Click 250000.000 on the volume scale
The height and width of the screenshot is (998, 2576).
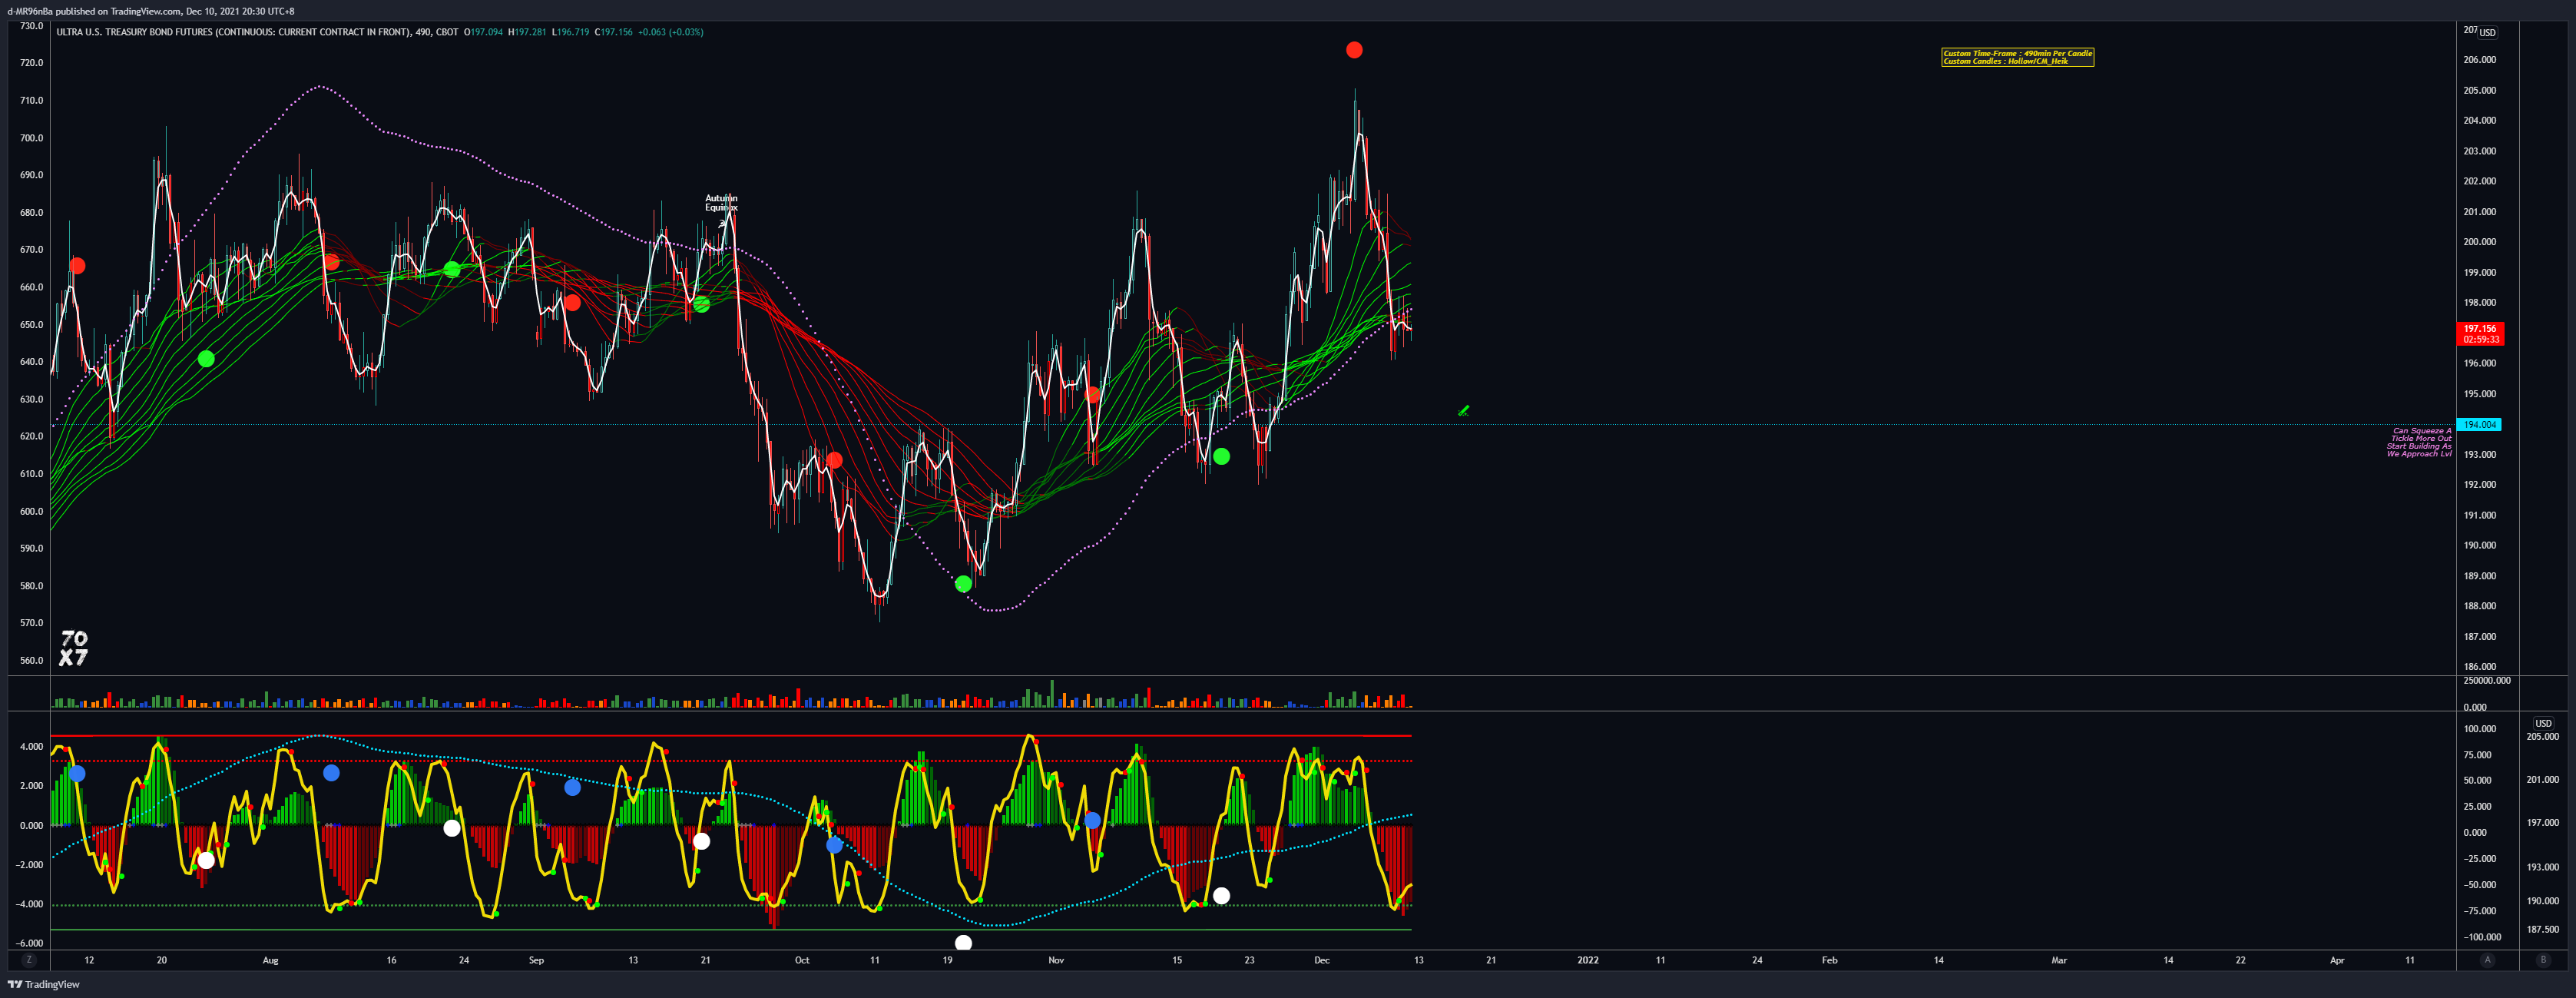point(2486,680)
